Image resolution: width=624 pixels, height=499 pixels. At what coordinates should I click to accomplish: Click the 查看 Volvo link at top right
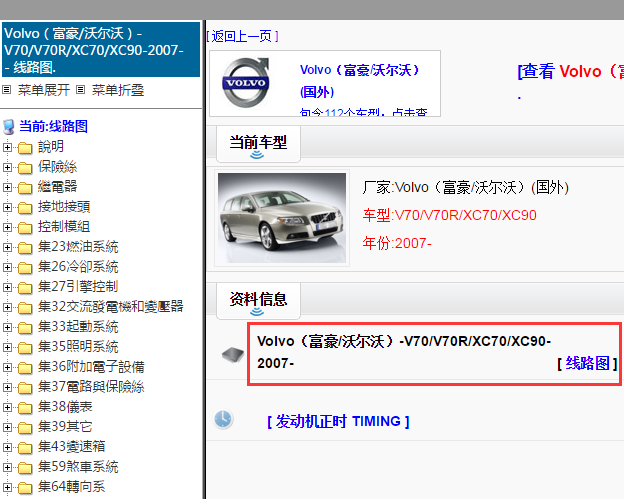pos(570,71)
